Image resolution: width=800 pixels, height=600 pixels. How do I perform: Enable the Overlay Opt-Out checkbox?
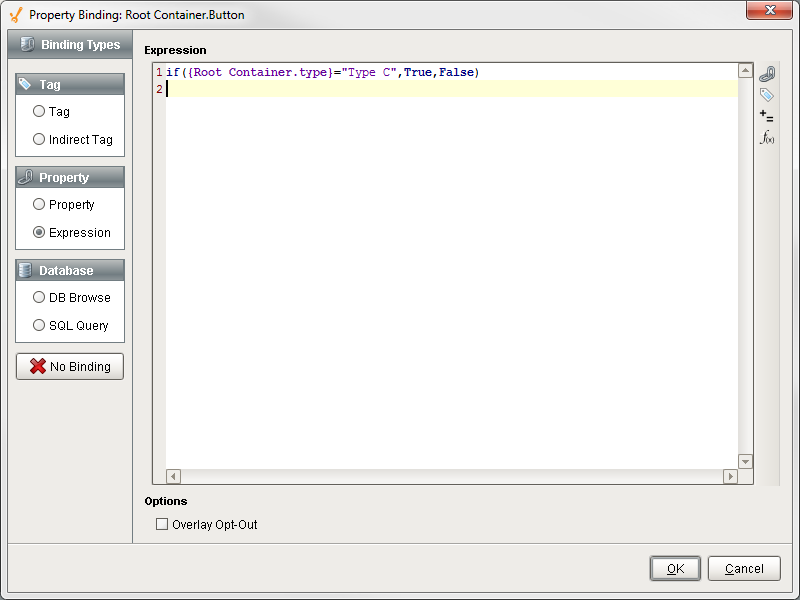(x=161, y=523)
